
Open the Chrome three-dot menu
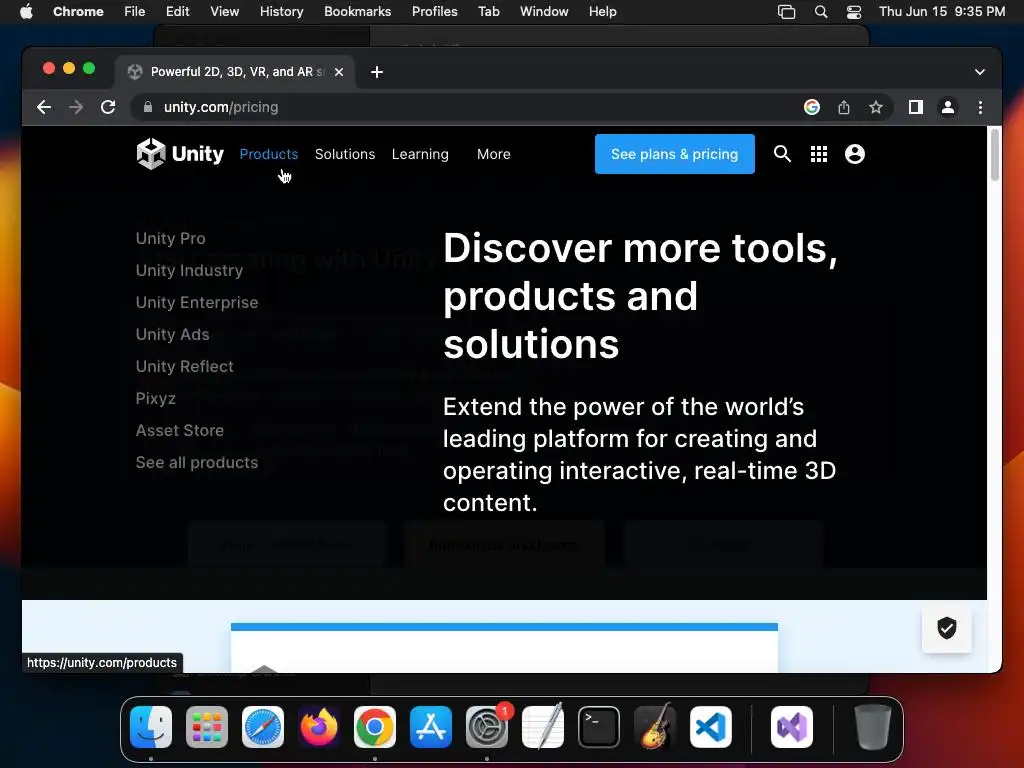coord(980,107)
